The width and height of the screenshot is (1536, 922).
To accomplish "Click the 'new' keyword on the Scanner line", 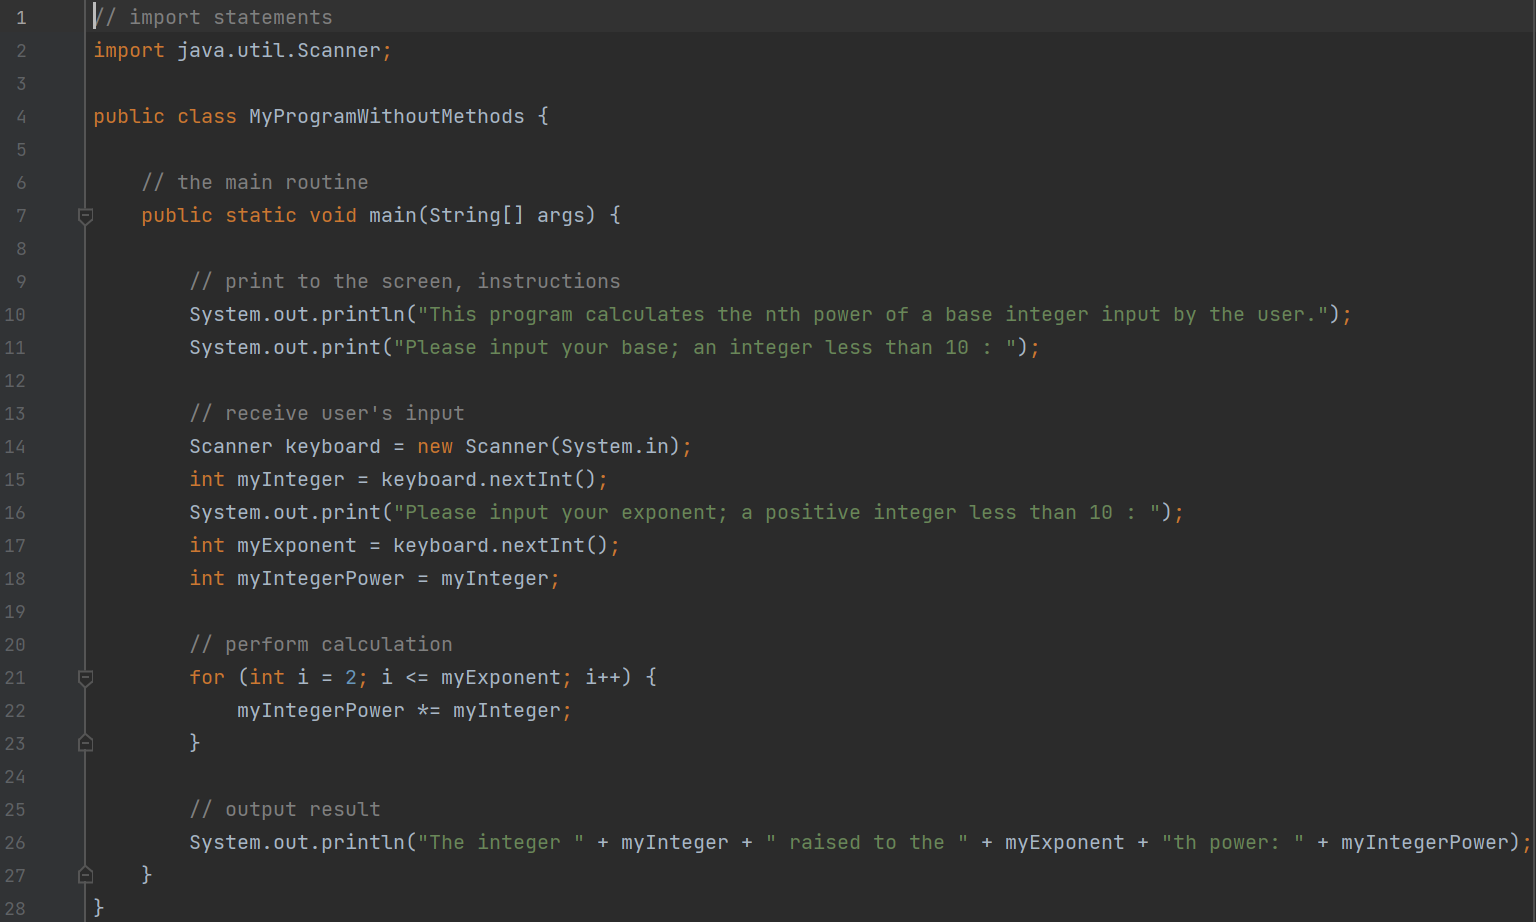I will (435, 447).
